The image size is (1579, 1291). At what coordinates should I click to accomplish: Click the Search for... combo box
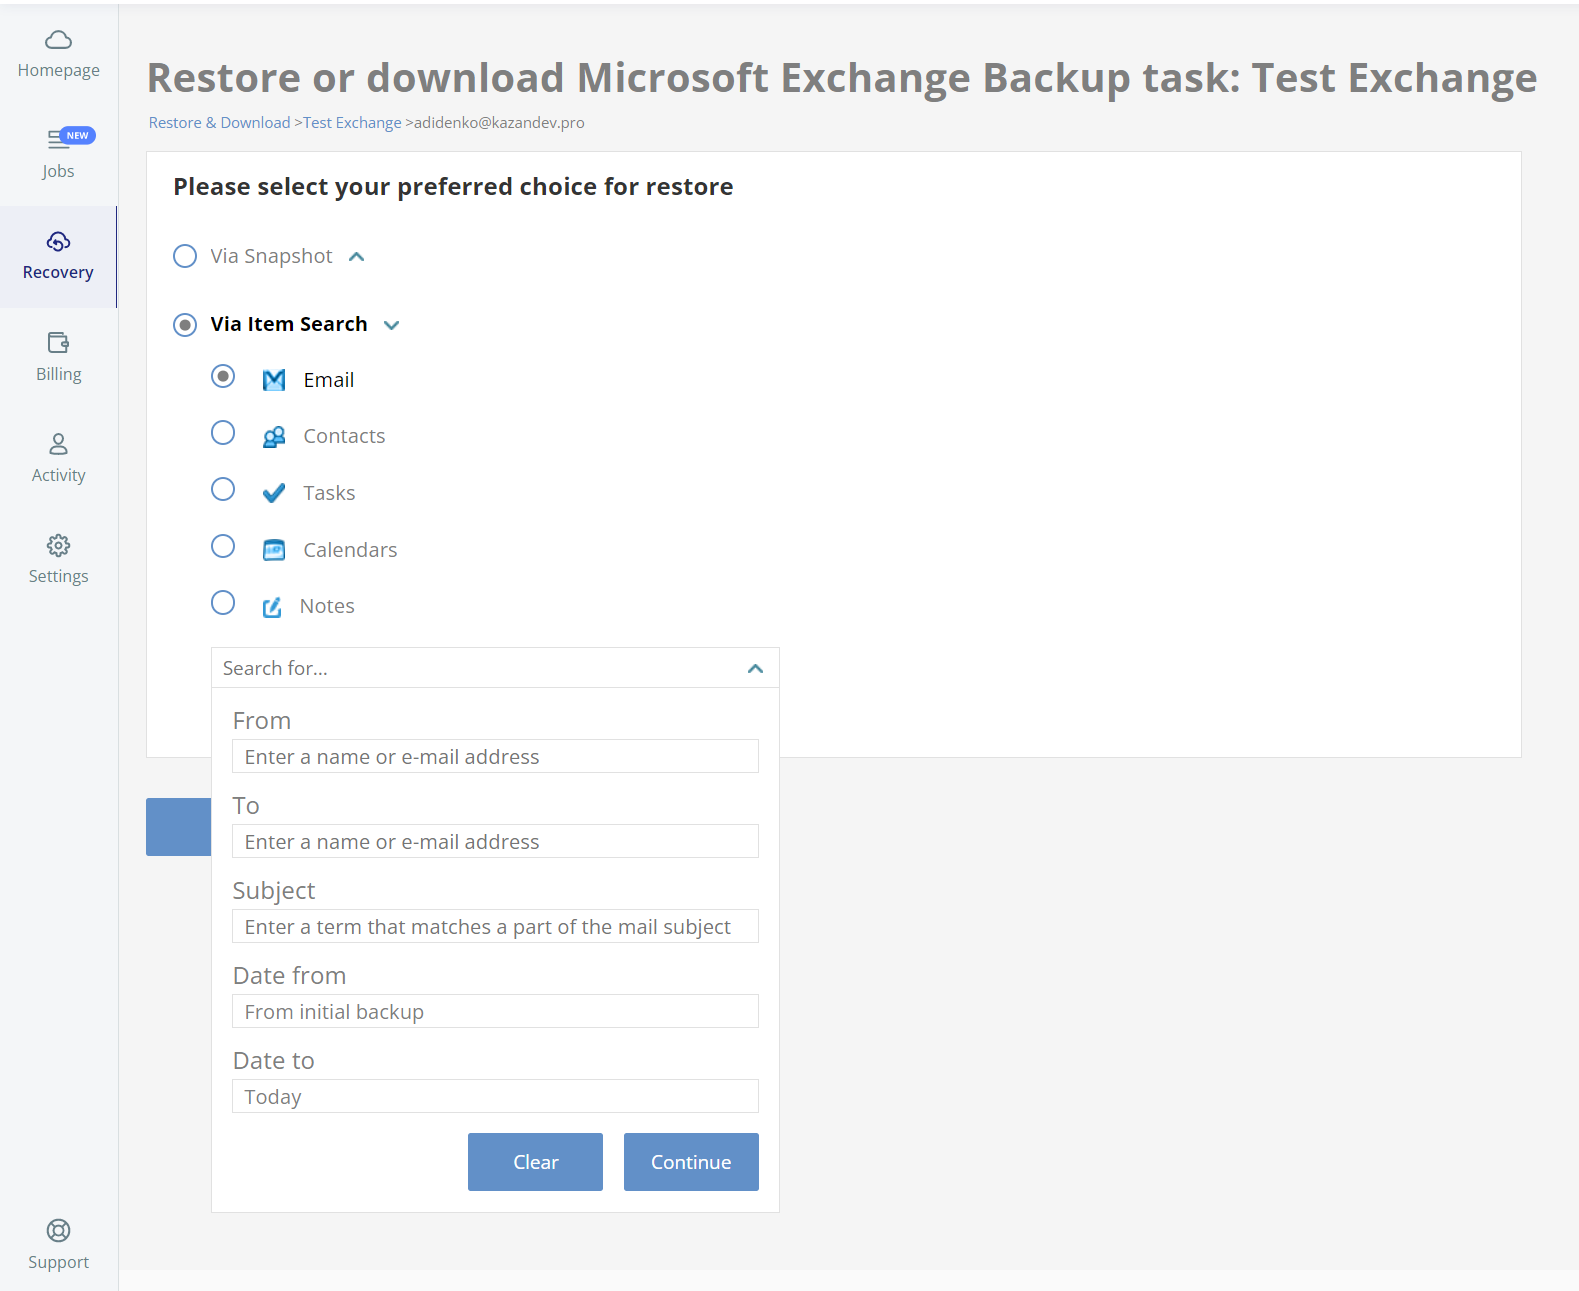point(495,668)
